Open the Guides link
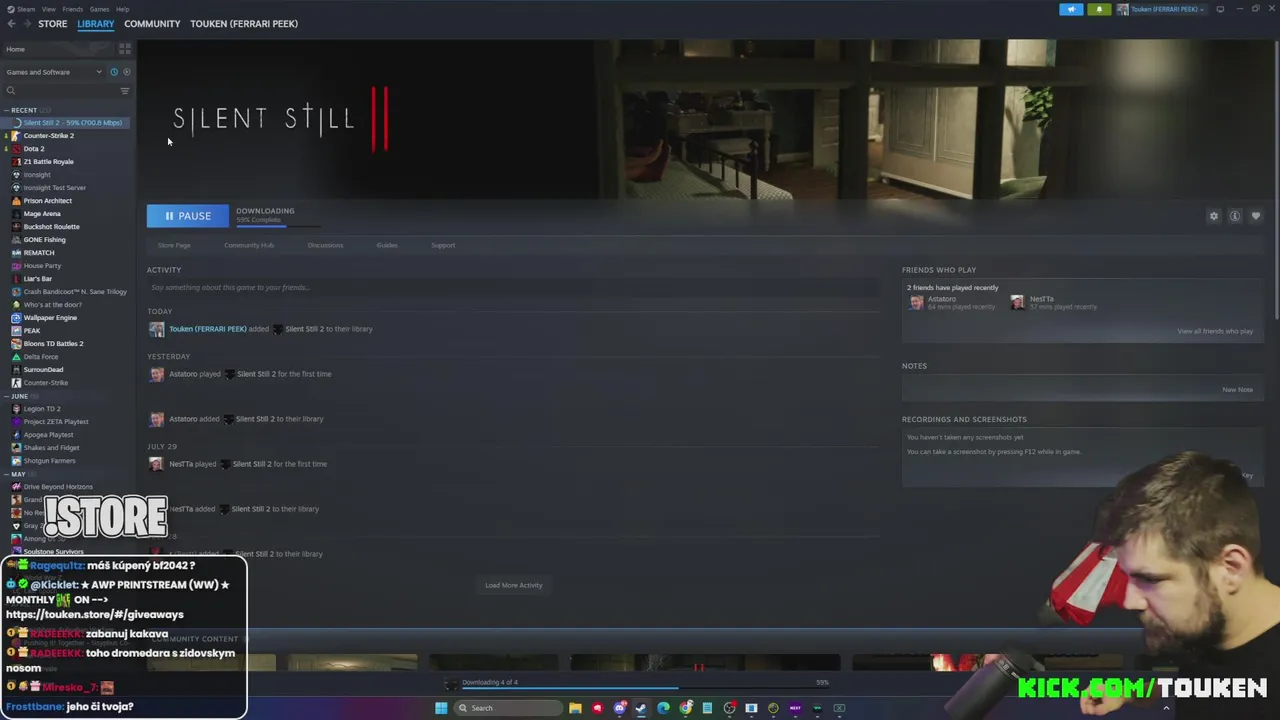This screenshot has height=720, width=1280. (387, 245)
